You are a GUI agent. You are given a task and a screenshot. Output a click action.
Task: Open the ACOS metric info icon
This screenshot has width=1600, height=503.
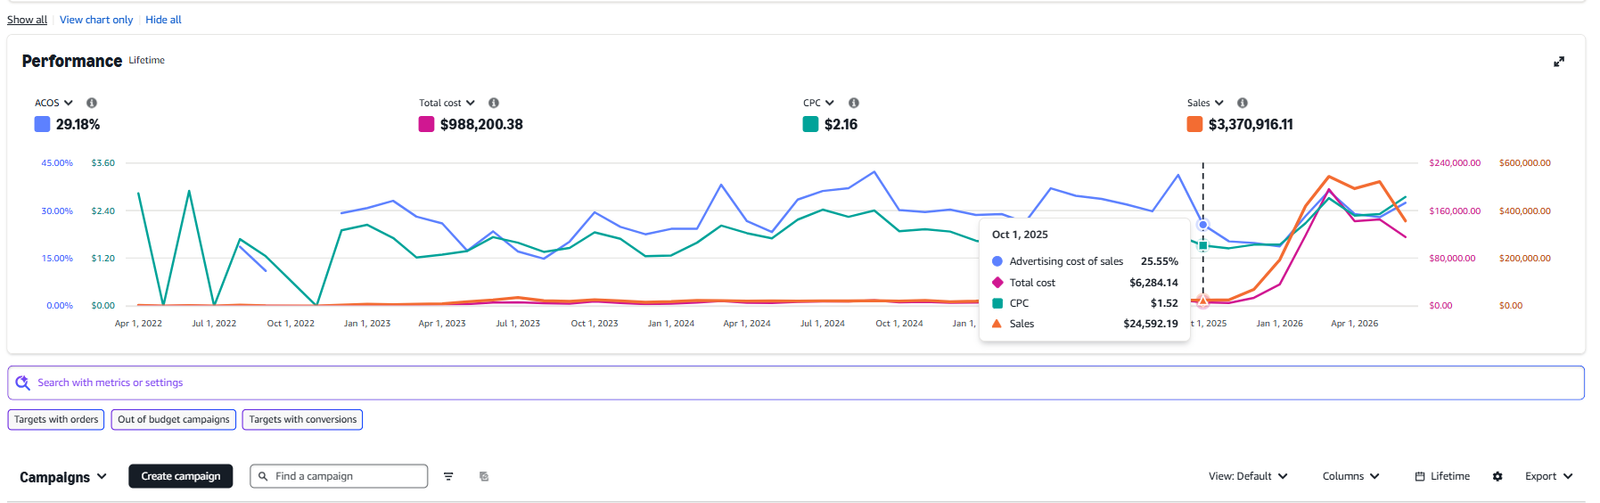coord(92,103)
